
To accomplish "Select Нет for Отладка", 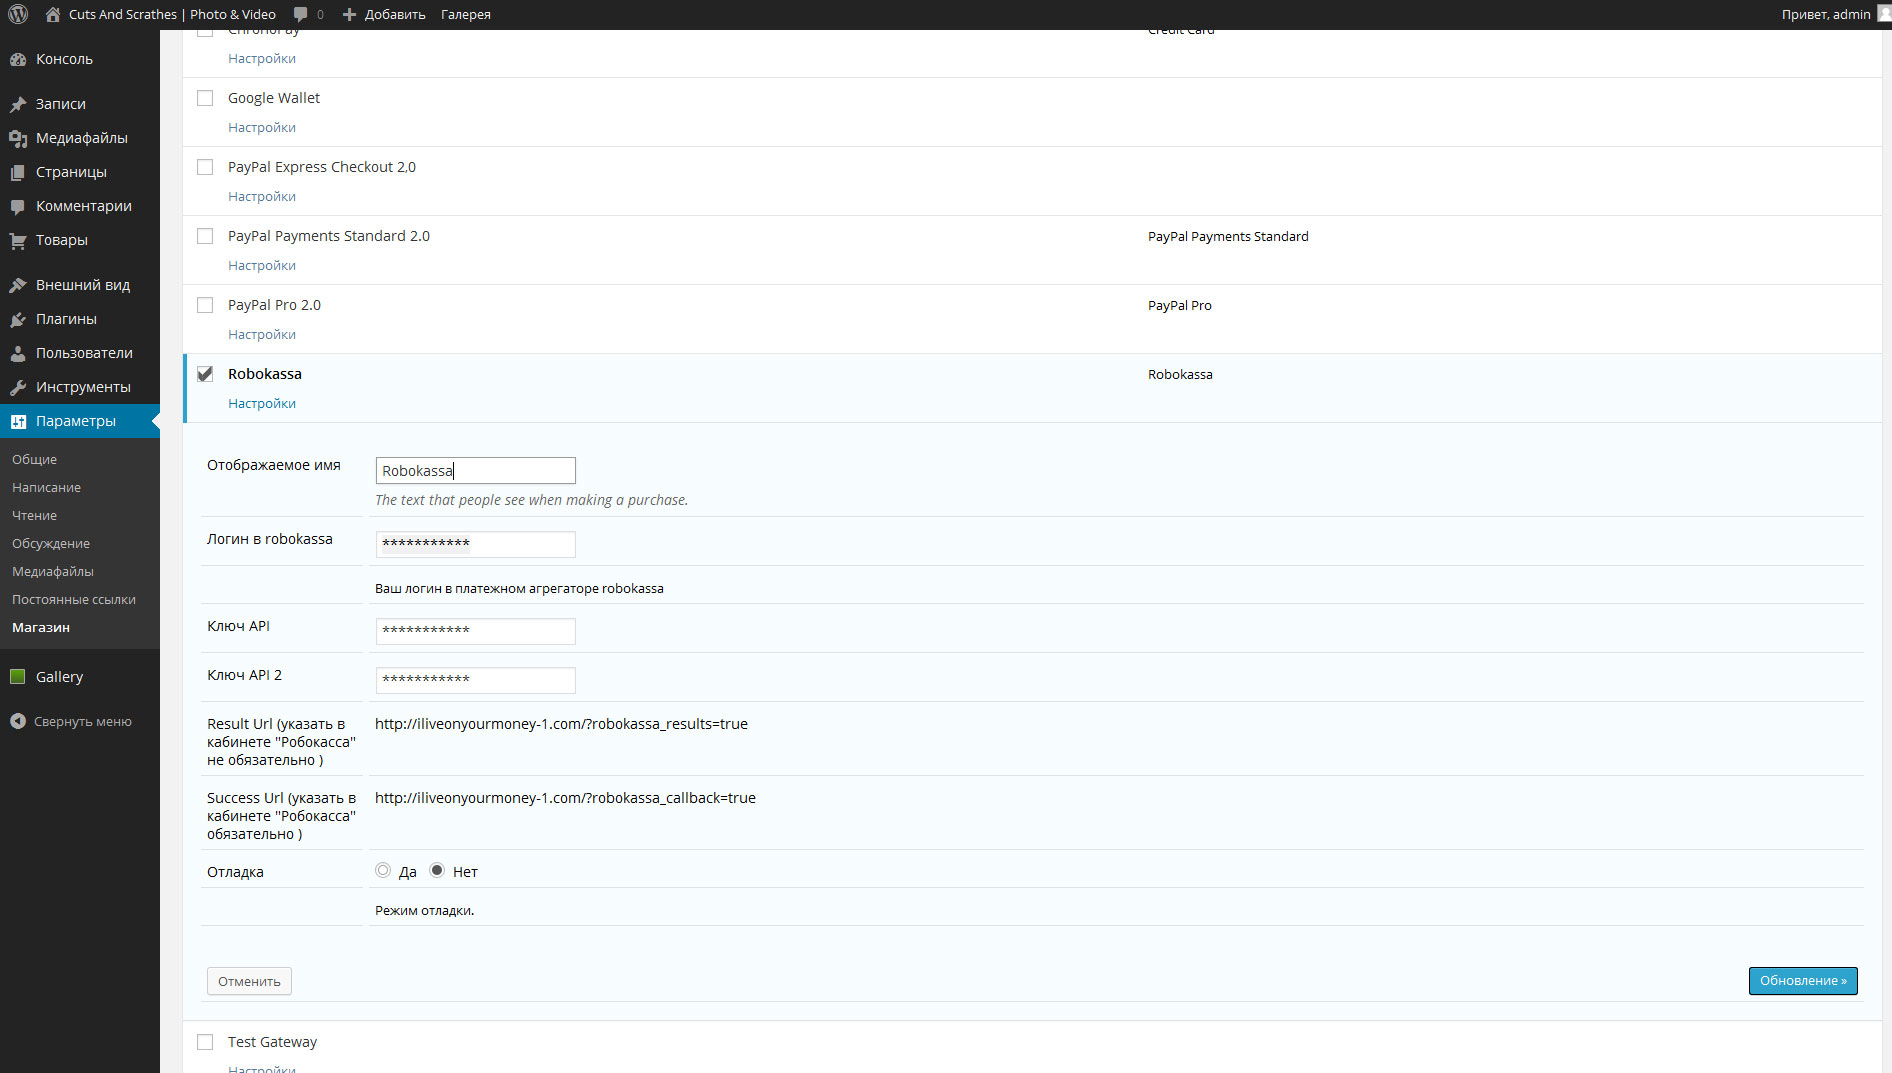I will click(x=437, y=870).
